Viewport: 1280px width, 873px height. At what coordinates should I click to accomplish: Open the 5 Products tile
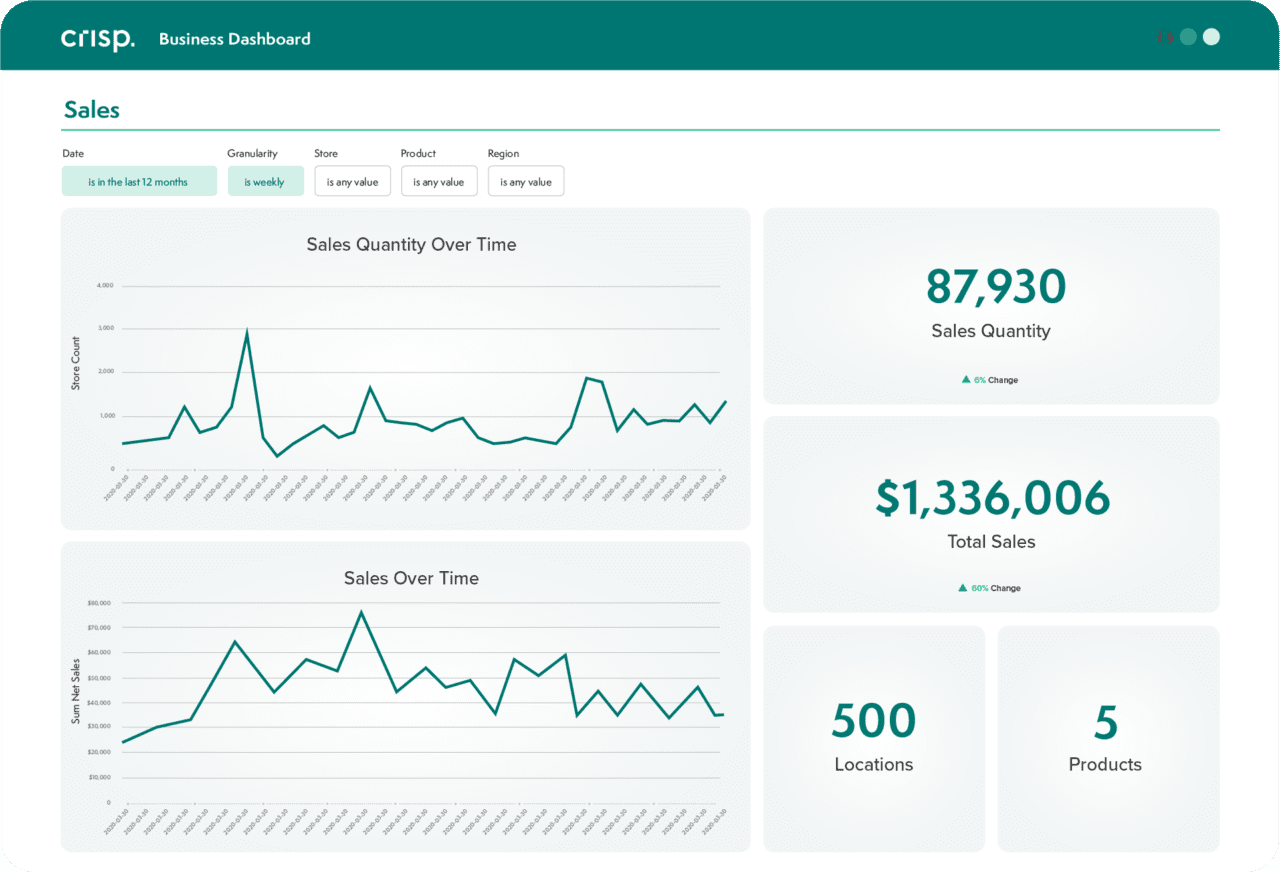pos(1107,738)
